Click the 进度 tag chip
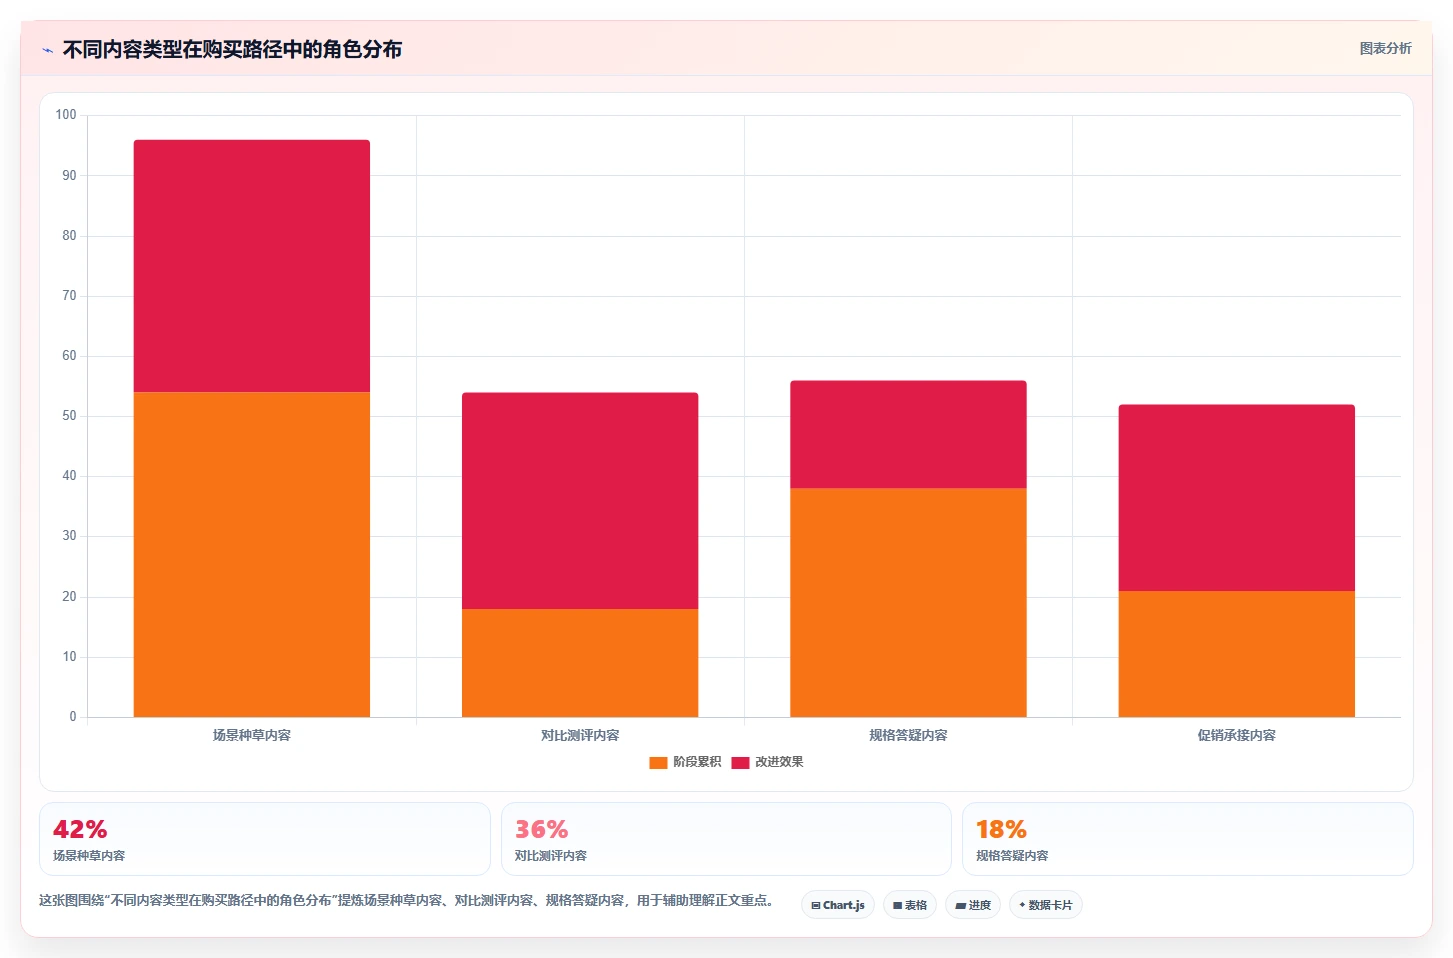This screenshot has height=958, width=1453. click(x=973, y=905)
